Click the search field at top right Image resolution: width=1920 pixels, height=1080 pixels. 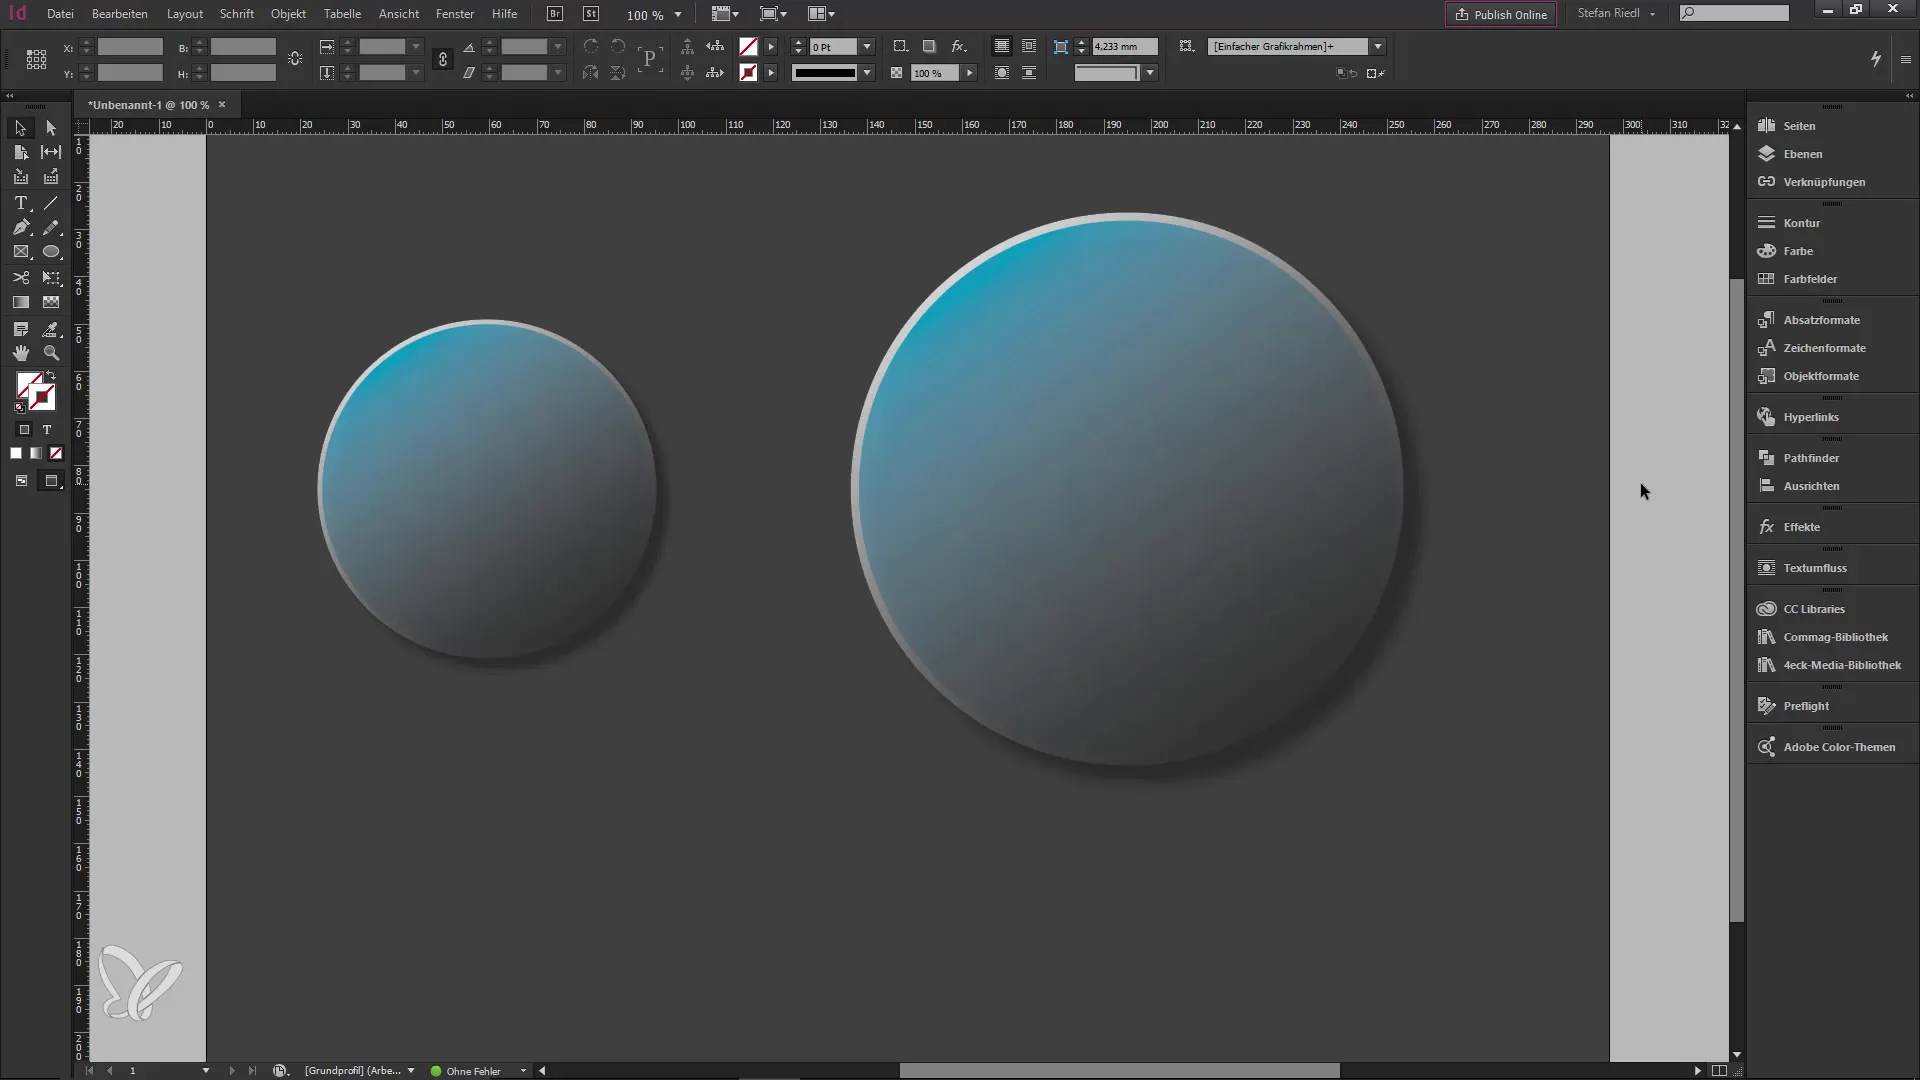point(1734,13)
